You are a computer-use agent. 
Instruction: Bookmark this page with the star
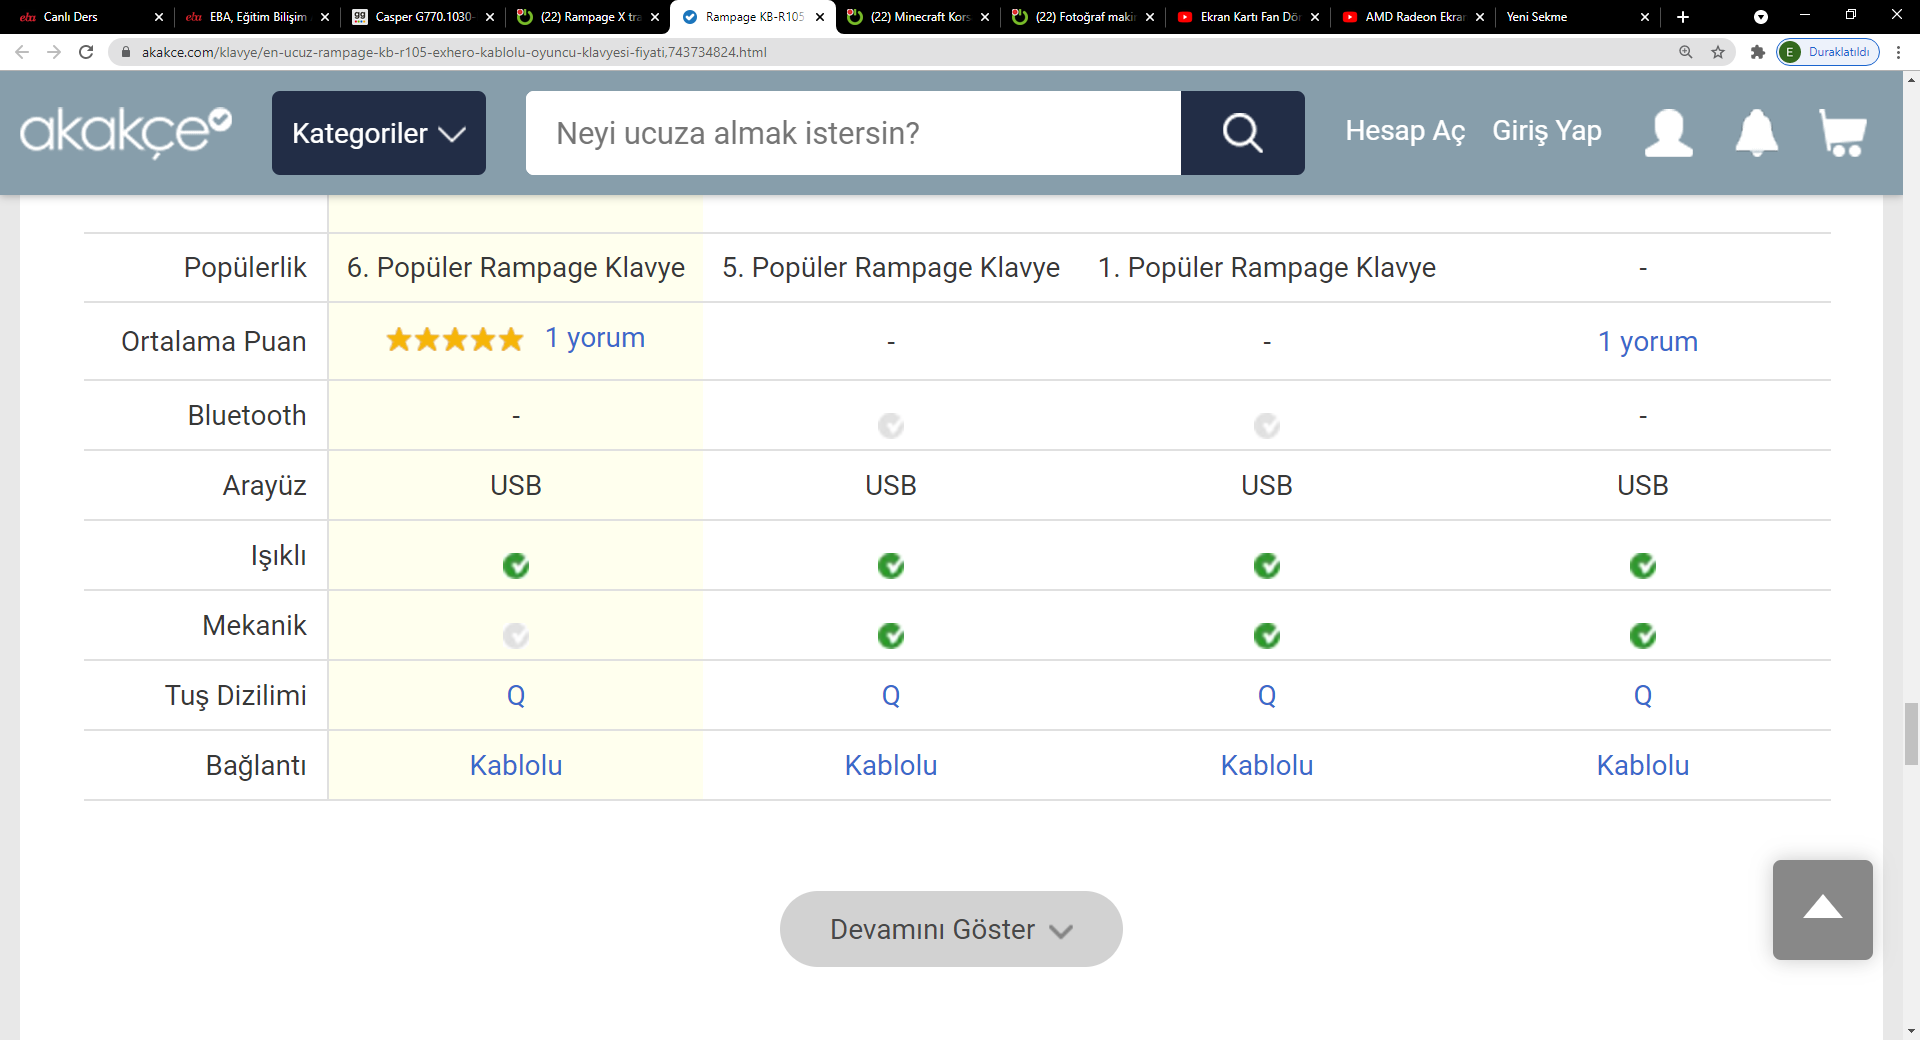[1718, 52]
